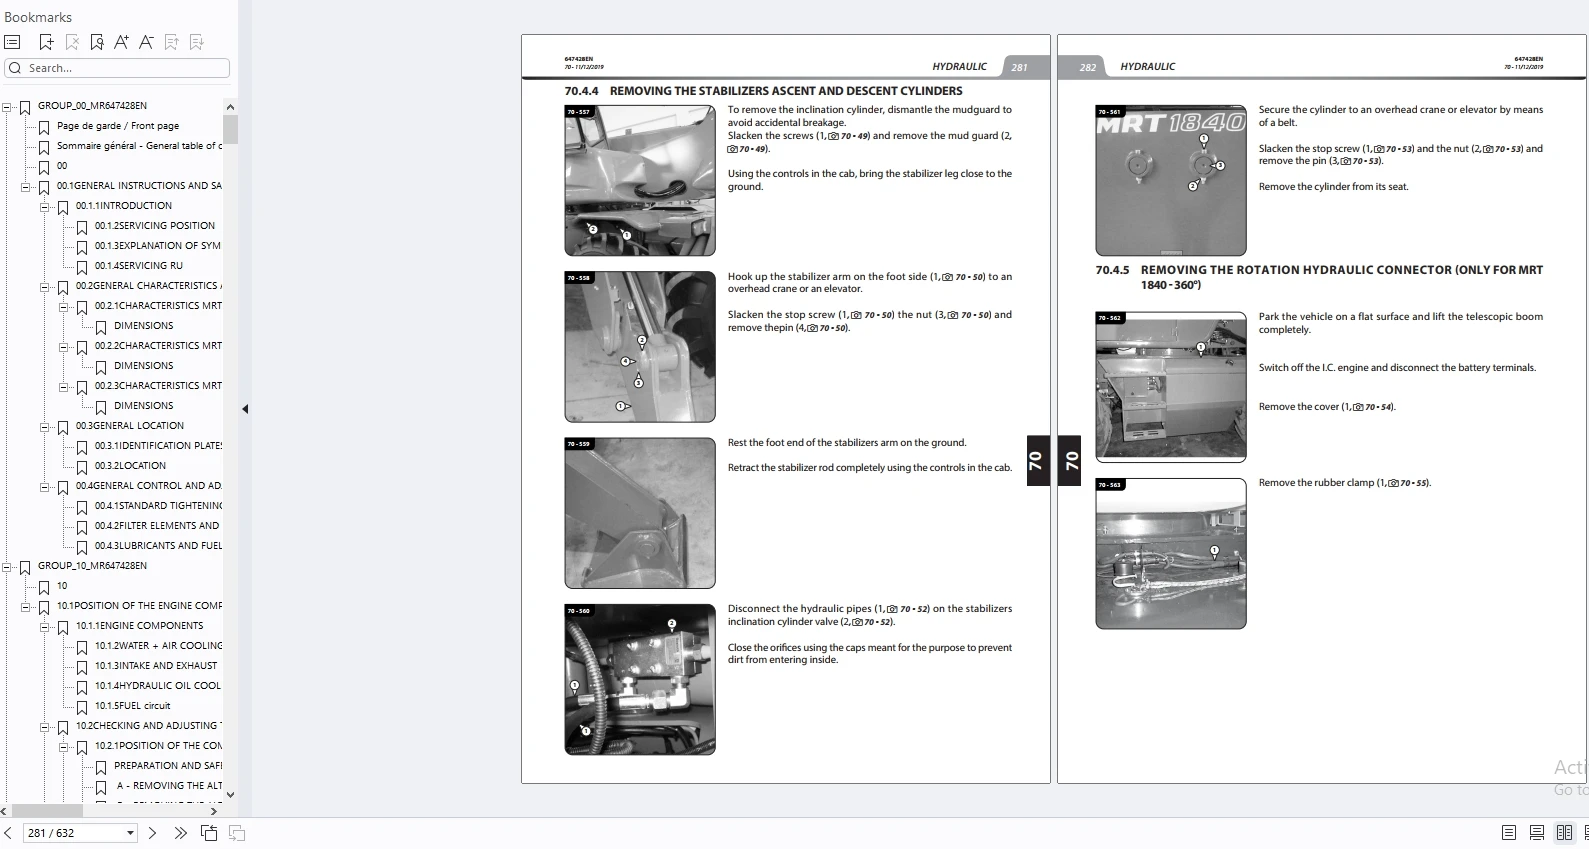The width and height of the screenshot is (1589, 849).
Task: Open the bookmark options list icon
Action: pos(12,42)
